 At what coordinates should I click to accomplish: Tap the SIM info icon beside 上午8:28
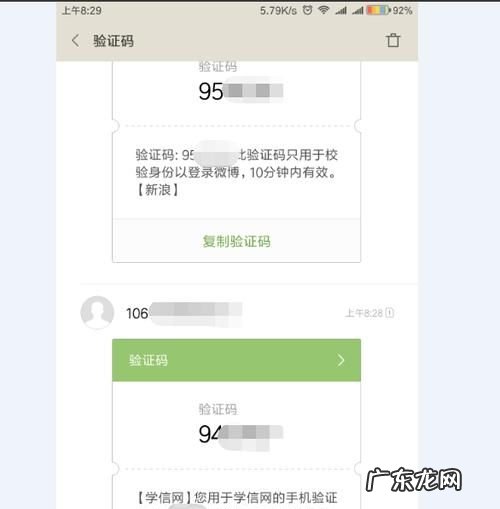tap(390, 313)
